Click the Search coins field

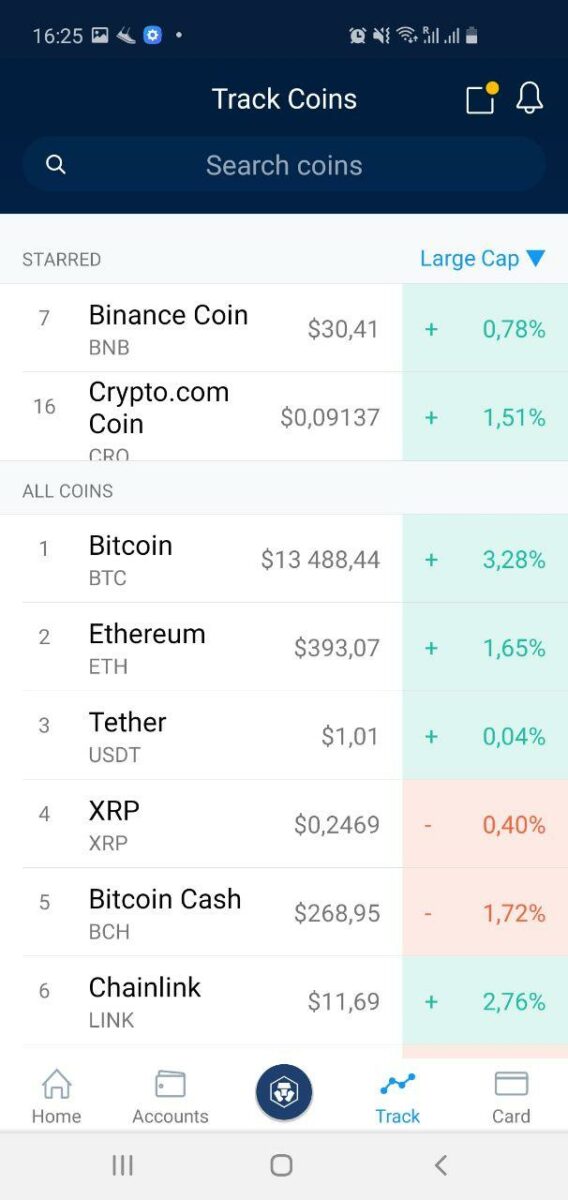point(284,164)
